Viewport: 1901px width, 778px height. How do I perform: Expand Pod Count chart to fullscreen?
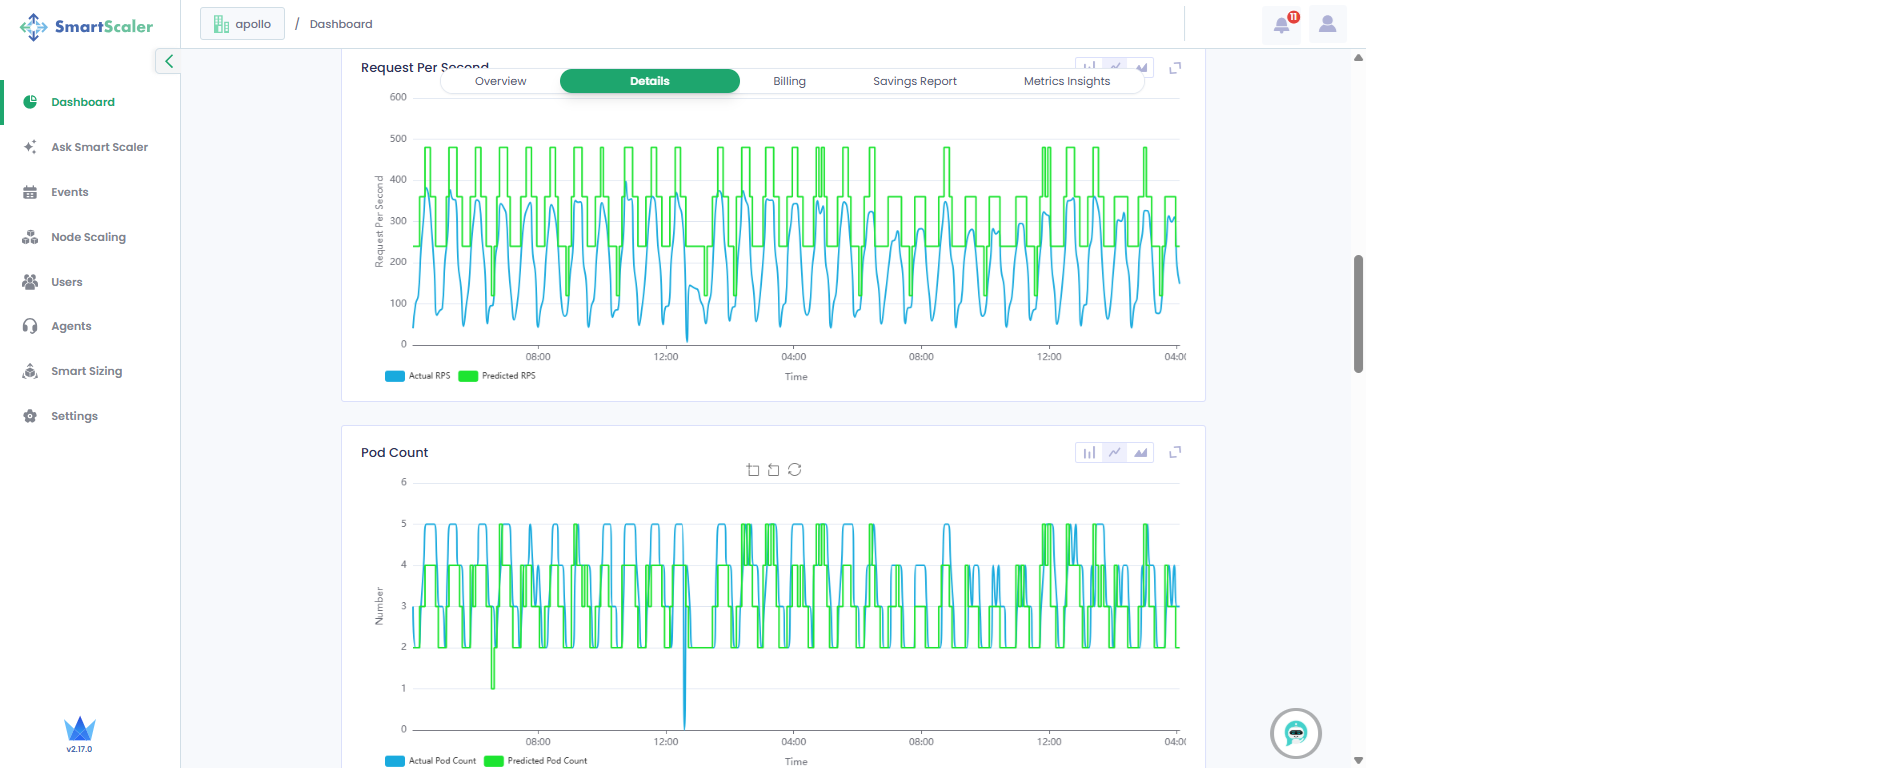tap(1175, 453)
